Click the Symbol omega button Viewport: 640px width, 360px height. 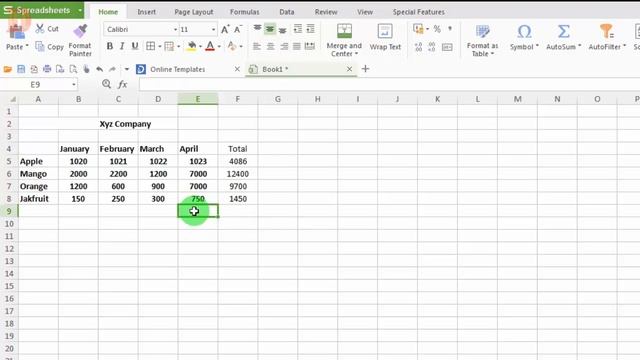point(524,37)
